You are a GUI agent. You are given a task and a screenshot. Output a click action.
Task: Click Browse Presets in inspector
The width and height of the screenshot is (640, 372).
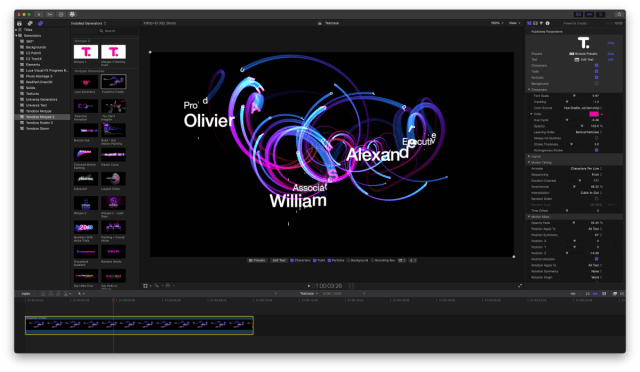tap(583, 53)
